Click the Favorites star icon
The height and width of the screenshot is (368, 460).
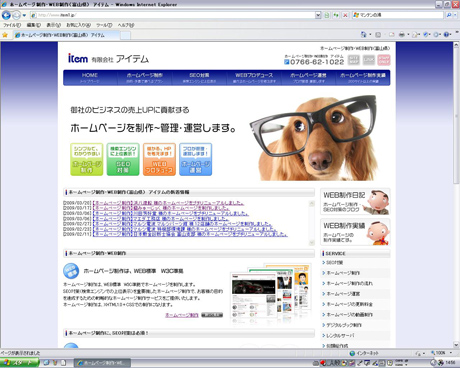[5, 35]
